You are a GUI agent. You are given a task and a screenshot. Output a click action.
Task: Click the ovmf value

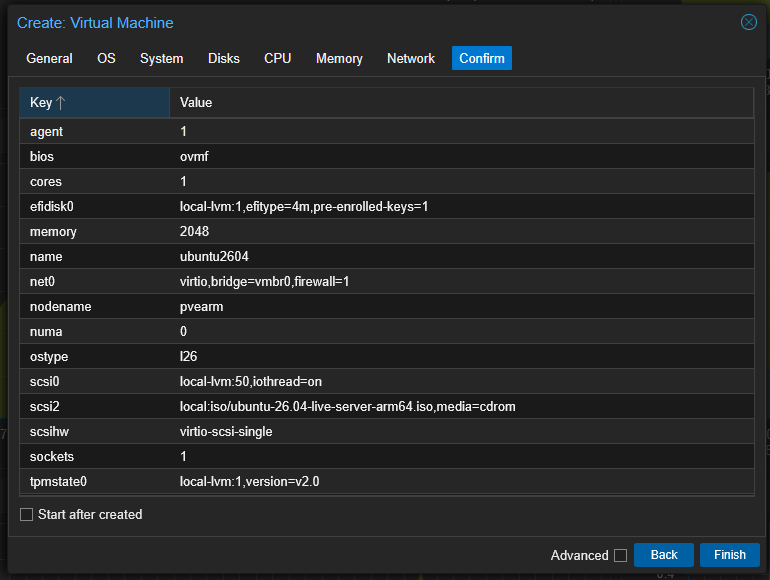coord(194,157)
